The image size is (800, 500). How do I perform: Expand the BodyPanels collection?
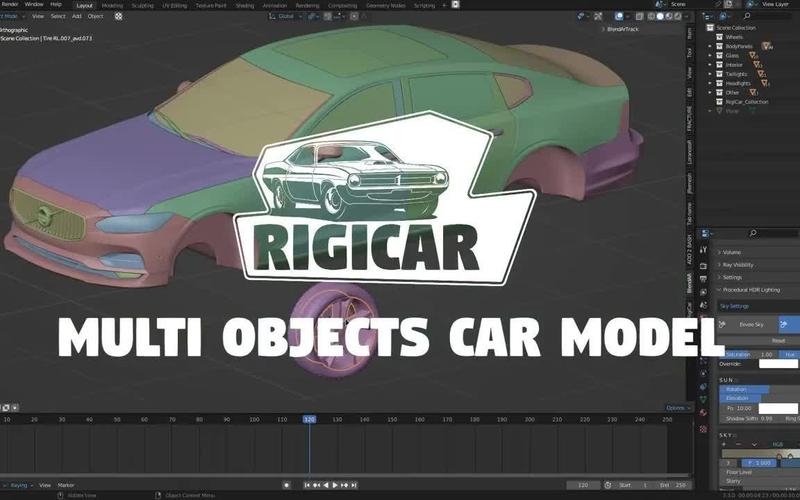pyautogui.click(x=710, y=46)
